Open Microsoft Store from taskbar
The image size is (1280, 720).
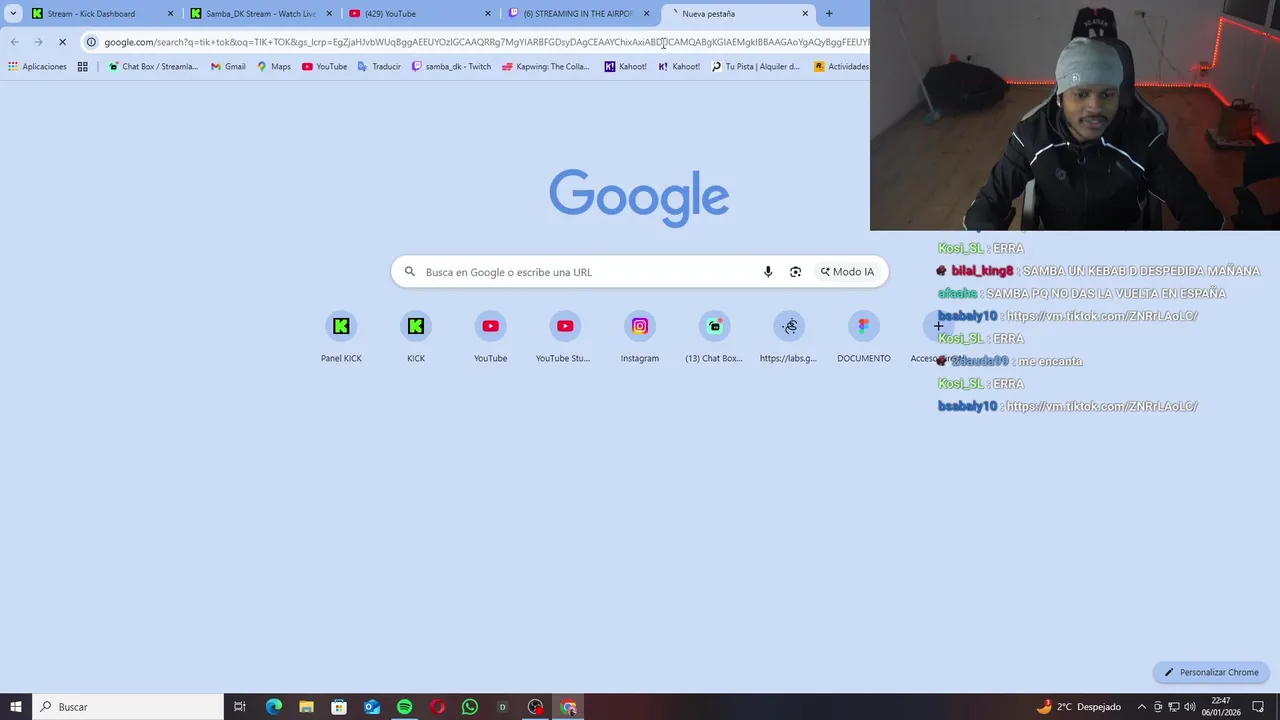(x=339, y=707)
